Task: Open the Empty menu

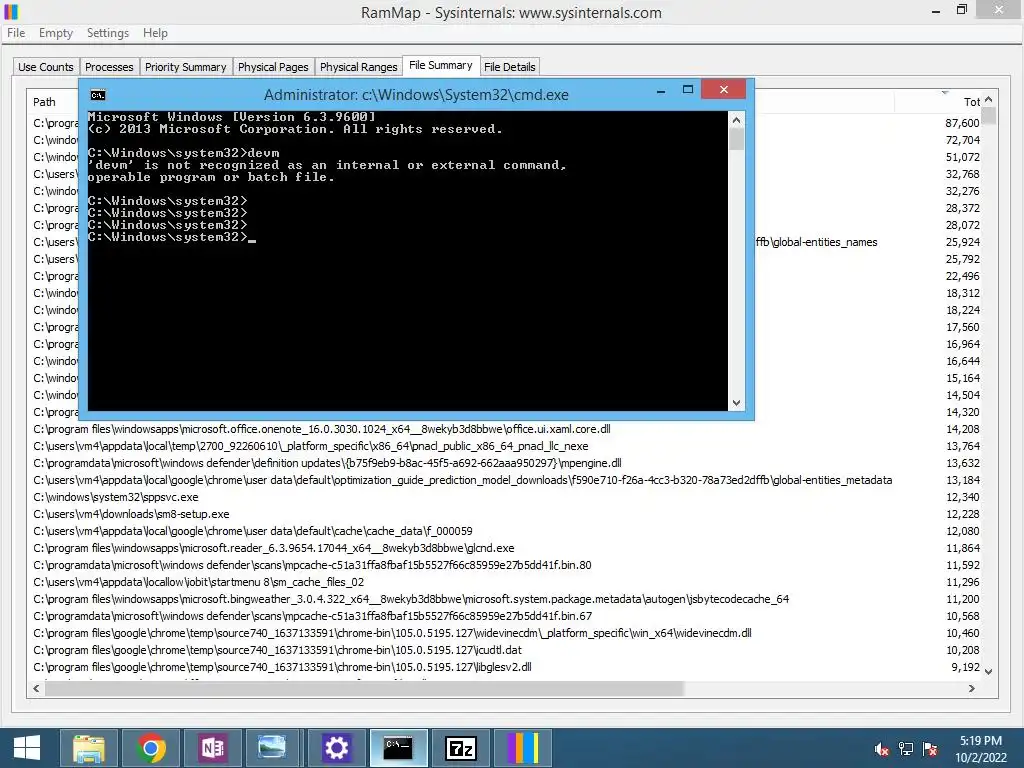Action: [x=56, y=33]
